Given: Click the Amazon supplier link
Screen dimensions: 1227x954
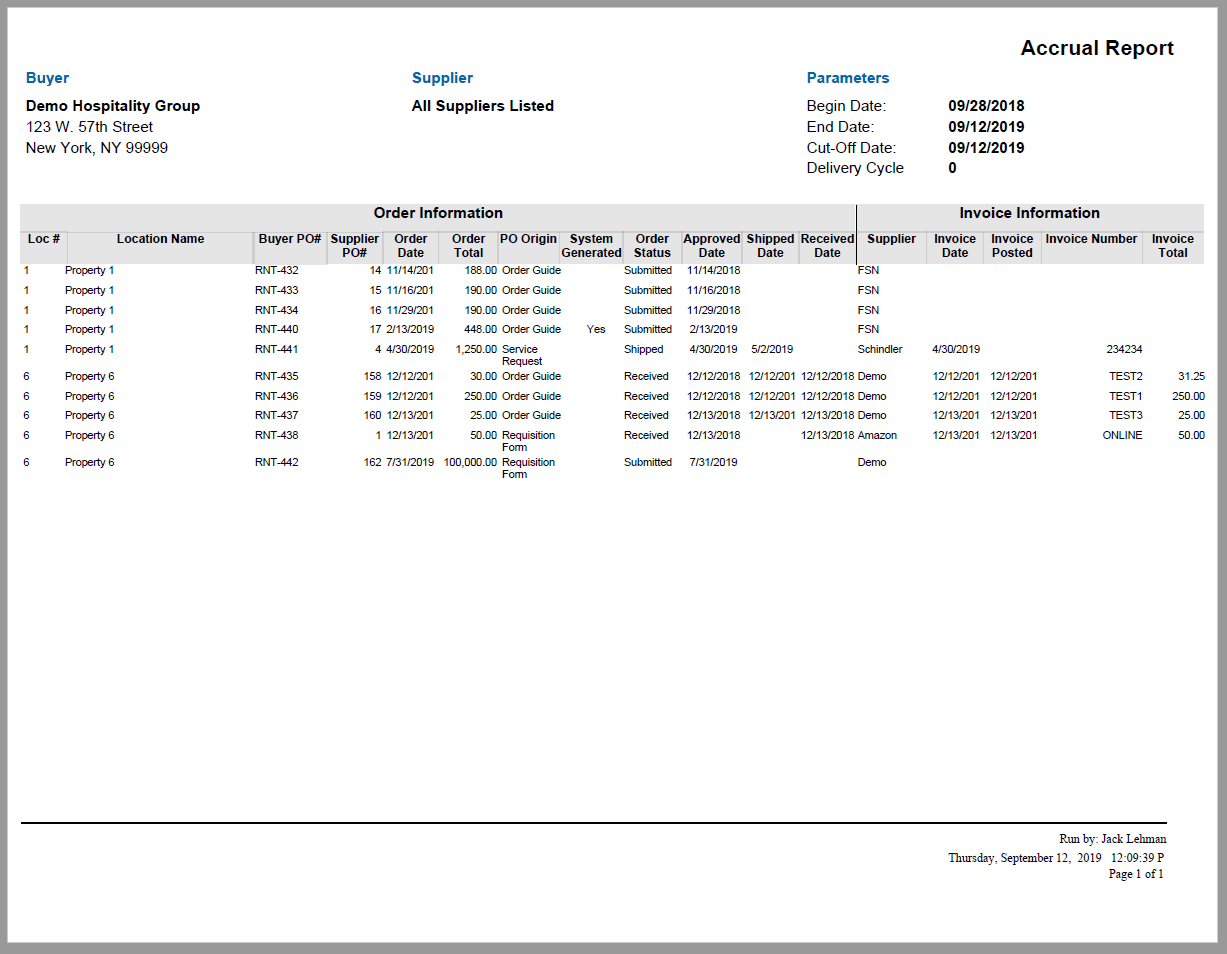Looking at the screenshot, I should point(876,435).
